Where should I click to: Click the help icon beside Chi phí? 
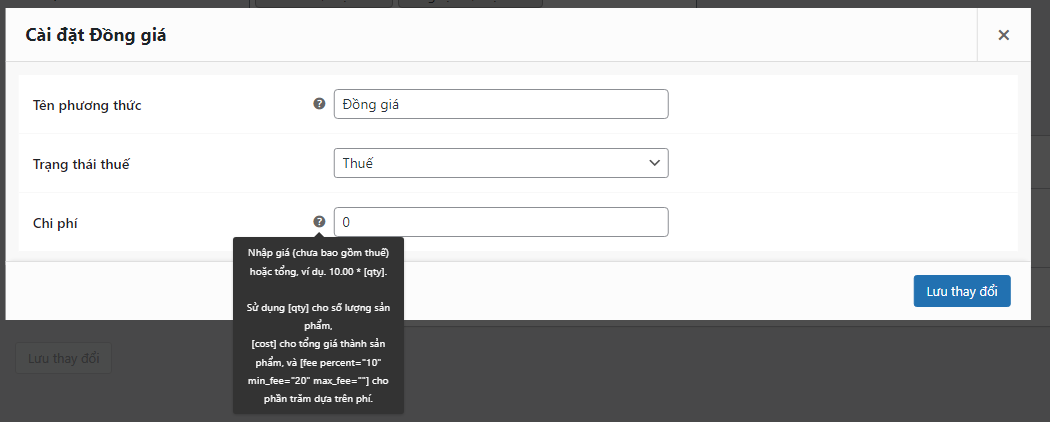pyautogui.click(x=319, y=221)
